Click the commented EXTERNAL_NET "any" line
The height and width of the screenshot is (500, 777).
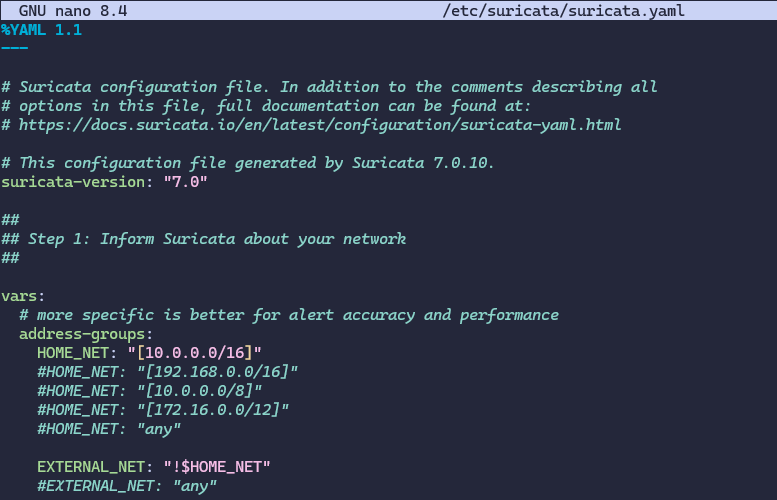pos(127,486)
